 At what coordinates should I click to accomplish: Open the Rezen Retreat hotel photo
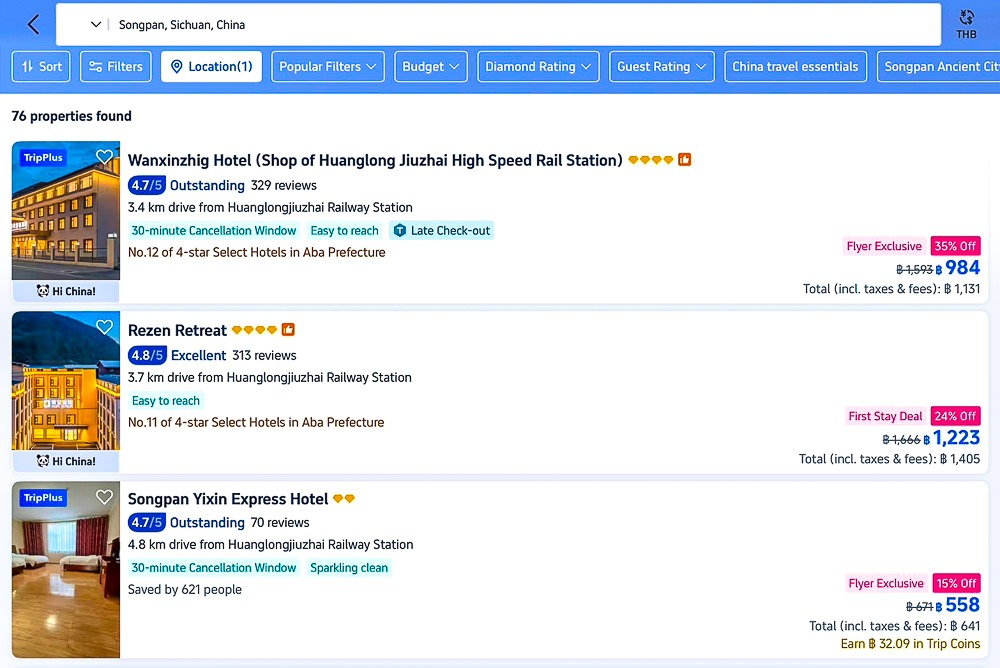pyautogui.click(x=65, y=381)
